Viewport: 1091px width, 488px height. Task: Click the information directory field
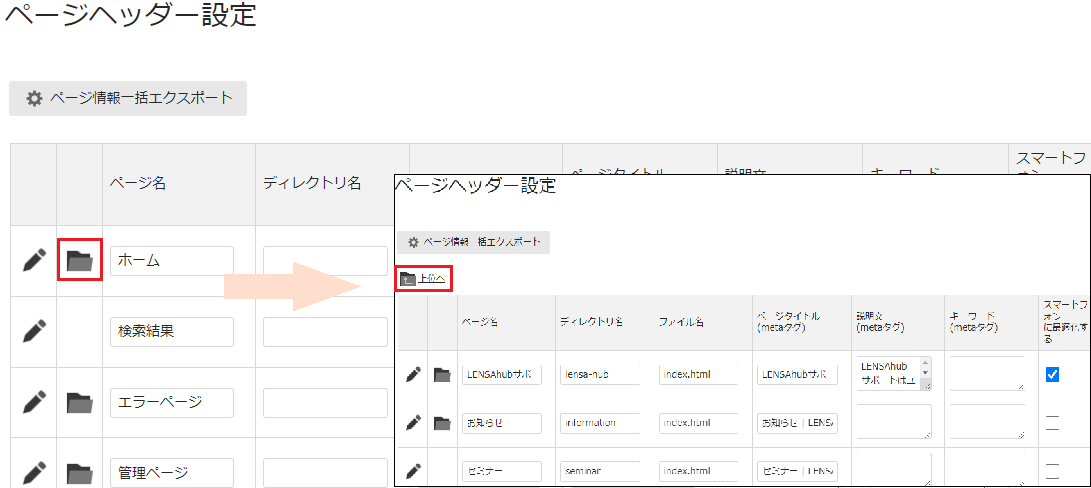600,423
